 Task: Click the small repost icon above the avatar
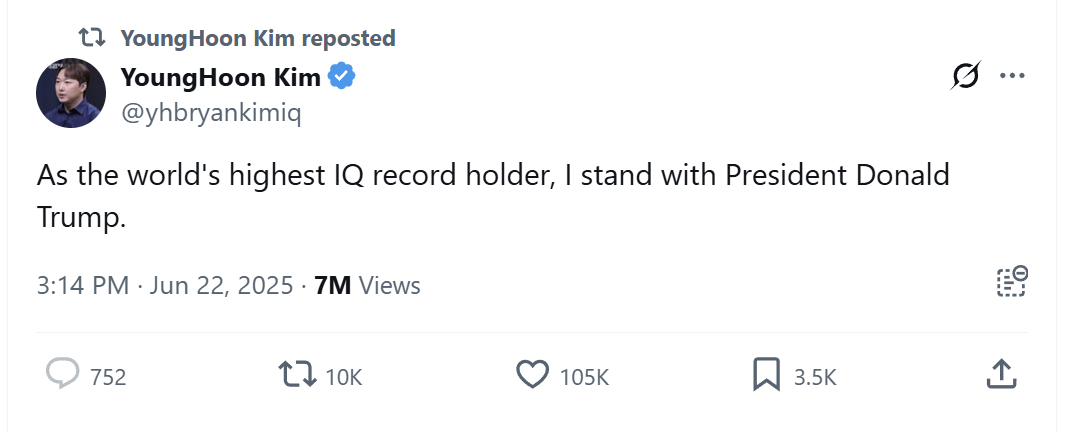[x=92, y=38]
